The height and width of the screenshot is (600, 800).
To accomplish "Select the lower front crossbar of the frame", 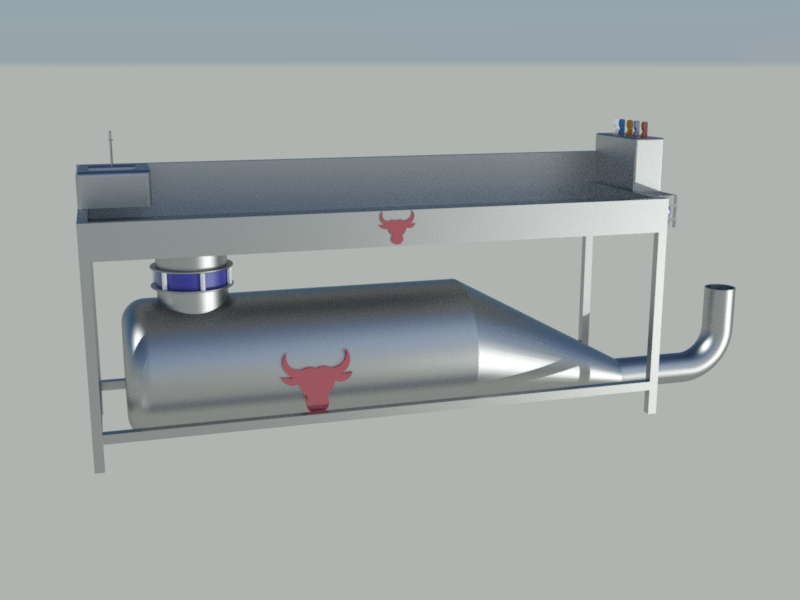I will click(x=375, y=412).
